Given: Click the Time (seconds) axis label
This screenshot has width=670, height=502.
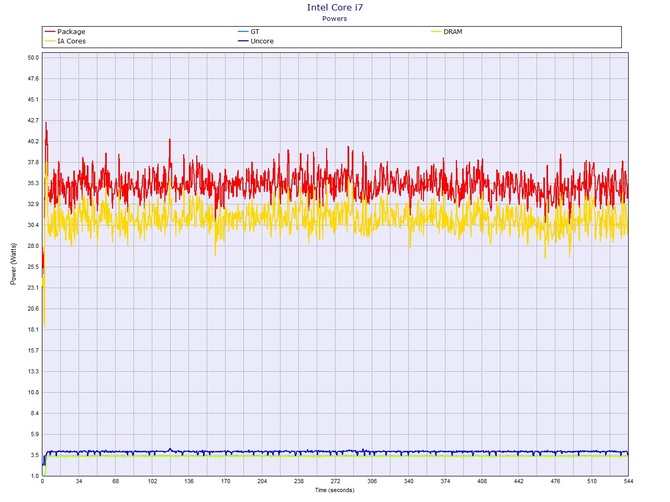Looking at the screenshot, I should coord(334,492).
